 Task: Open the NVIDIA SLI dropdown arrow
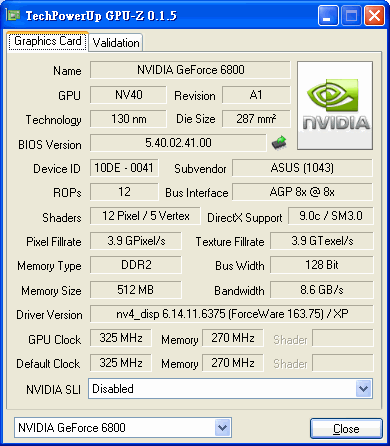363,388
